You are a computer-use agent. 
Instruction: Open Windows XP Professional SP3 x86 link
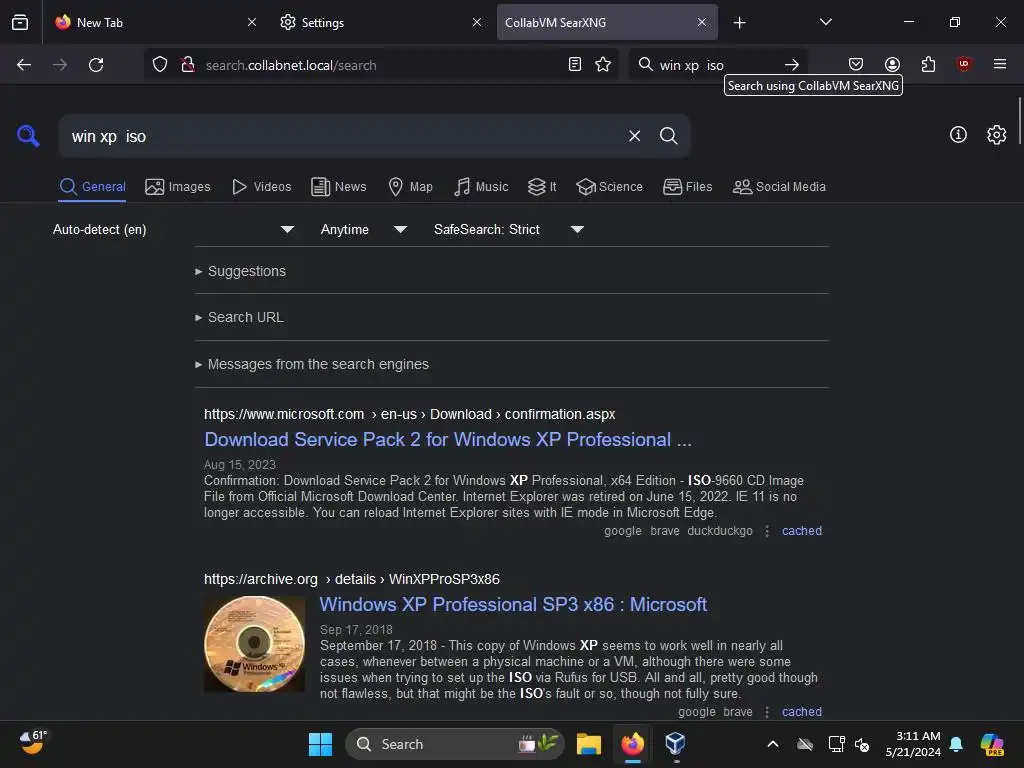pyautogui.click(x=513, y=605)
